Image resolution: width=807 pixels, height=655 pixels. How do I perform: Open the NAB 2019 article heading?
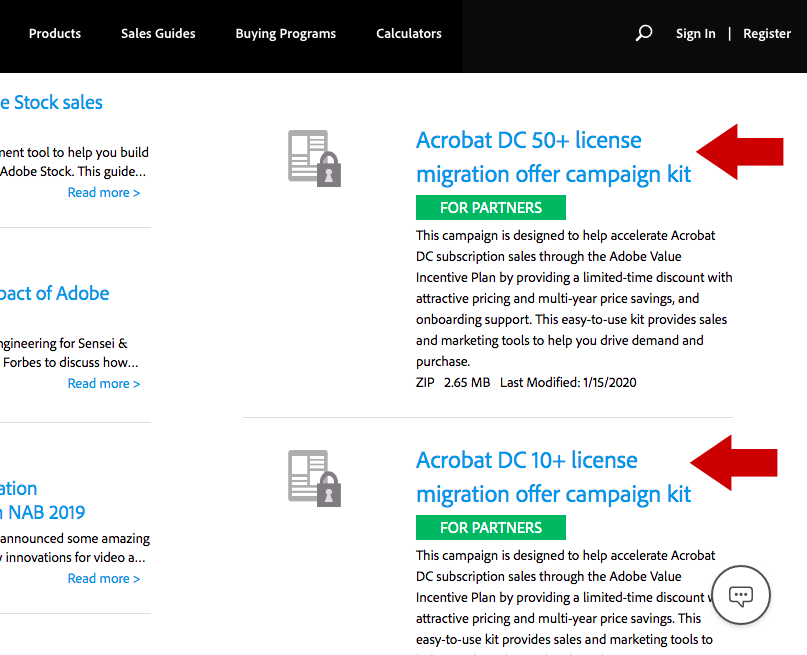point(43,500)
